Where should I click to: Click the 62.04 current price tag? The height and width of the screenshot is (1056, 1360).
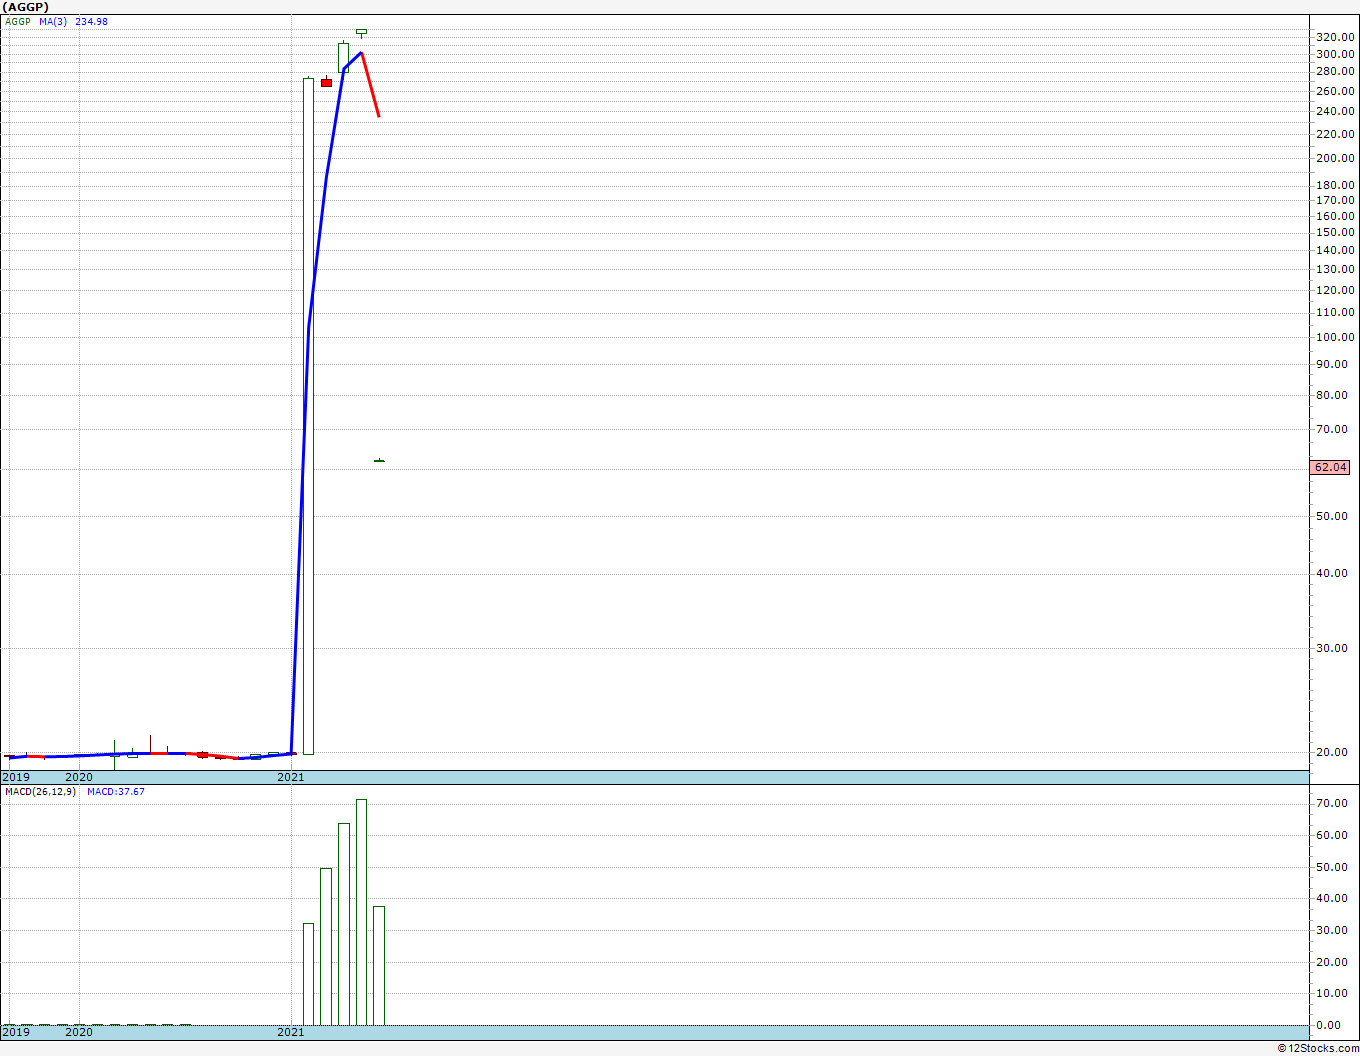(1330, 467)
